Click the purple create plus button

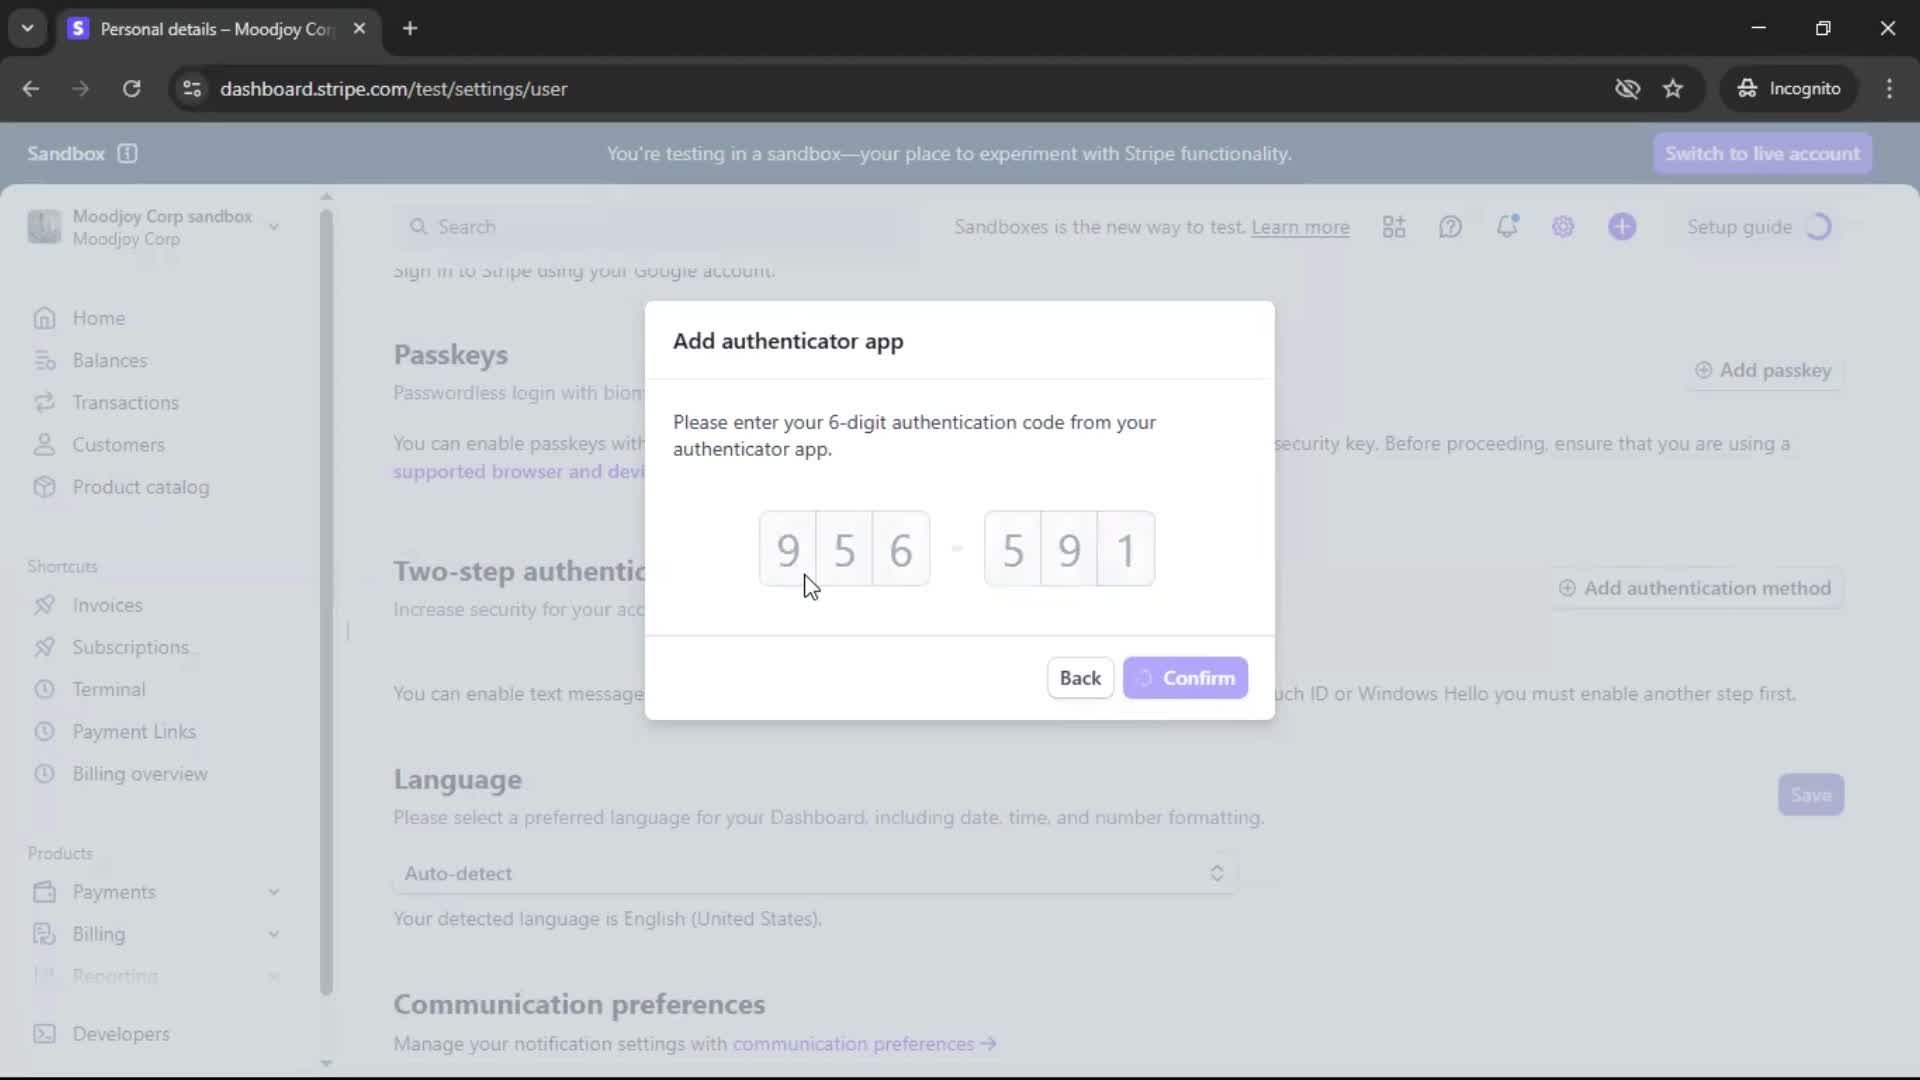[x=1622, y=227]
